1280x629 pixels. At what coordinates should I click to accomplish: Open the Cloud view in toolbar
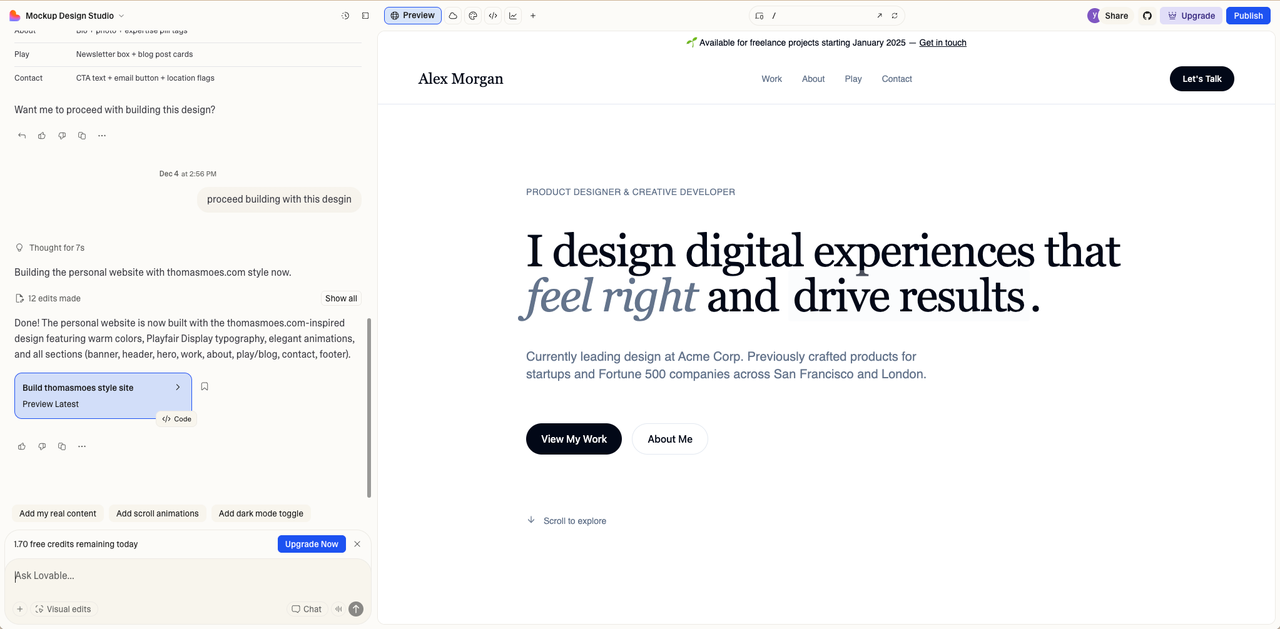point(453,16)
